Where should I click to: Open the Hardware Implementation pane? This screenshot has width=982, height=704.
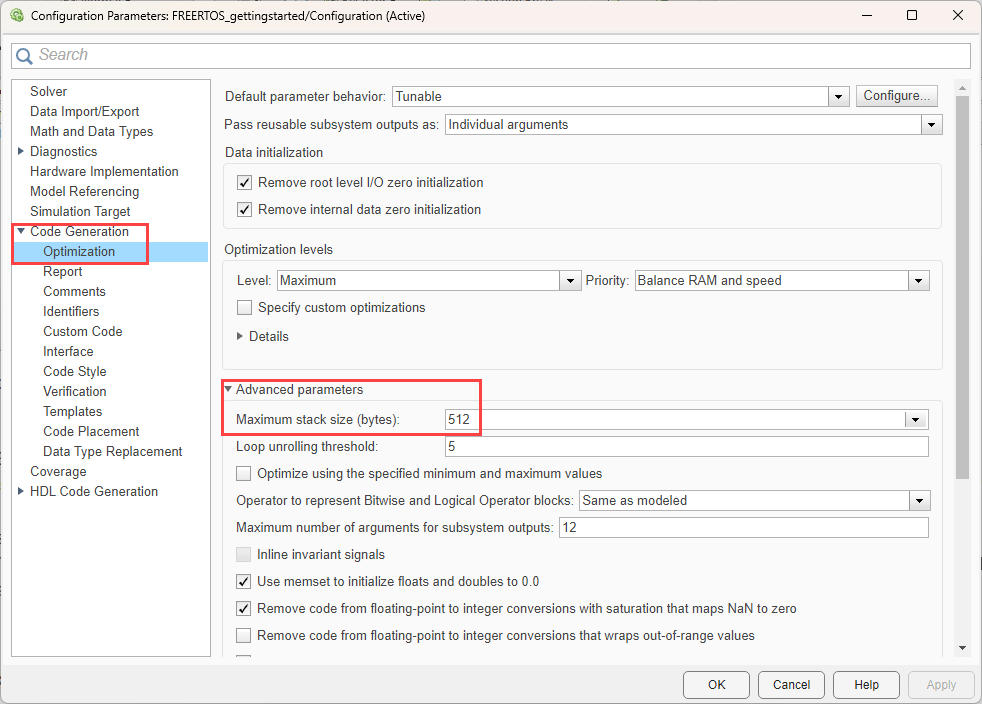[104, 172]
